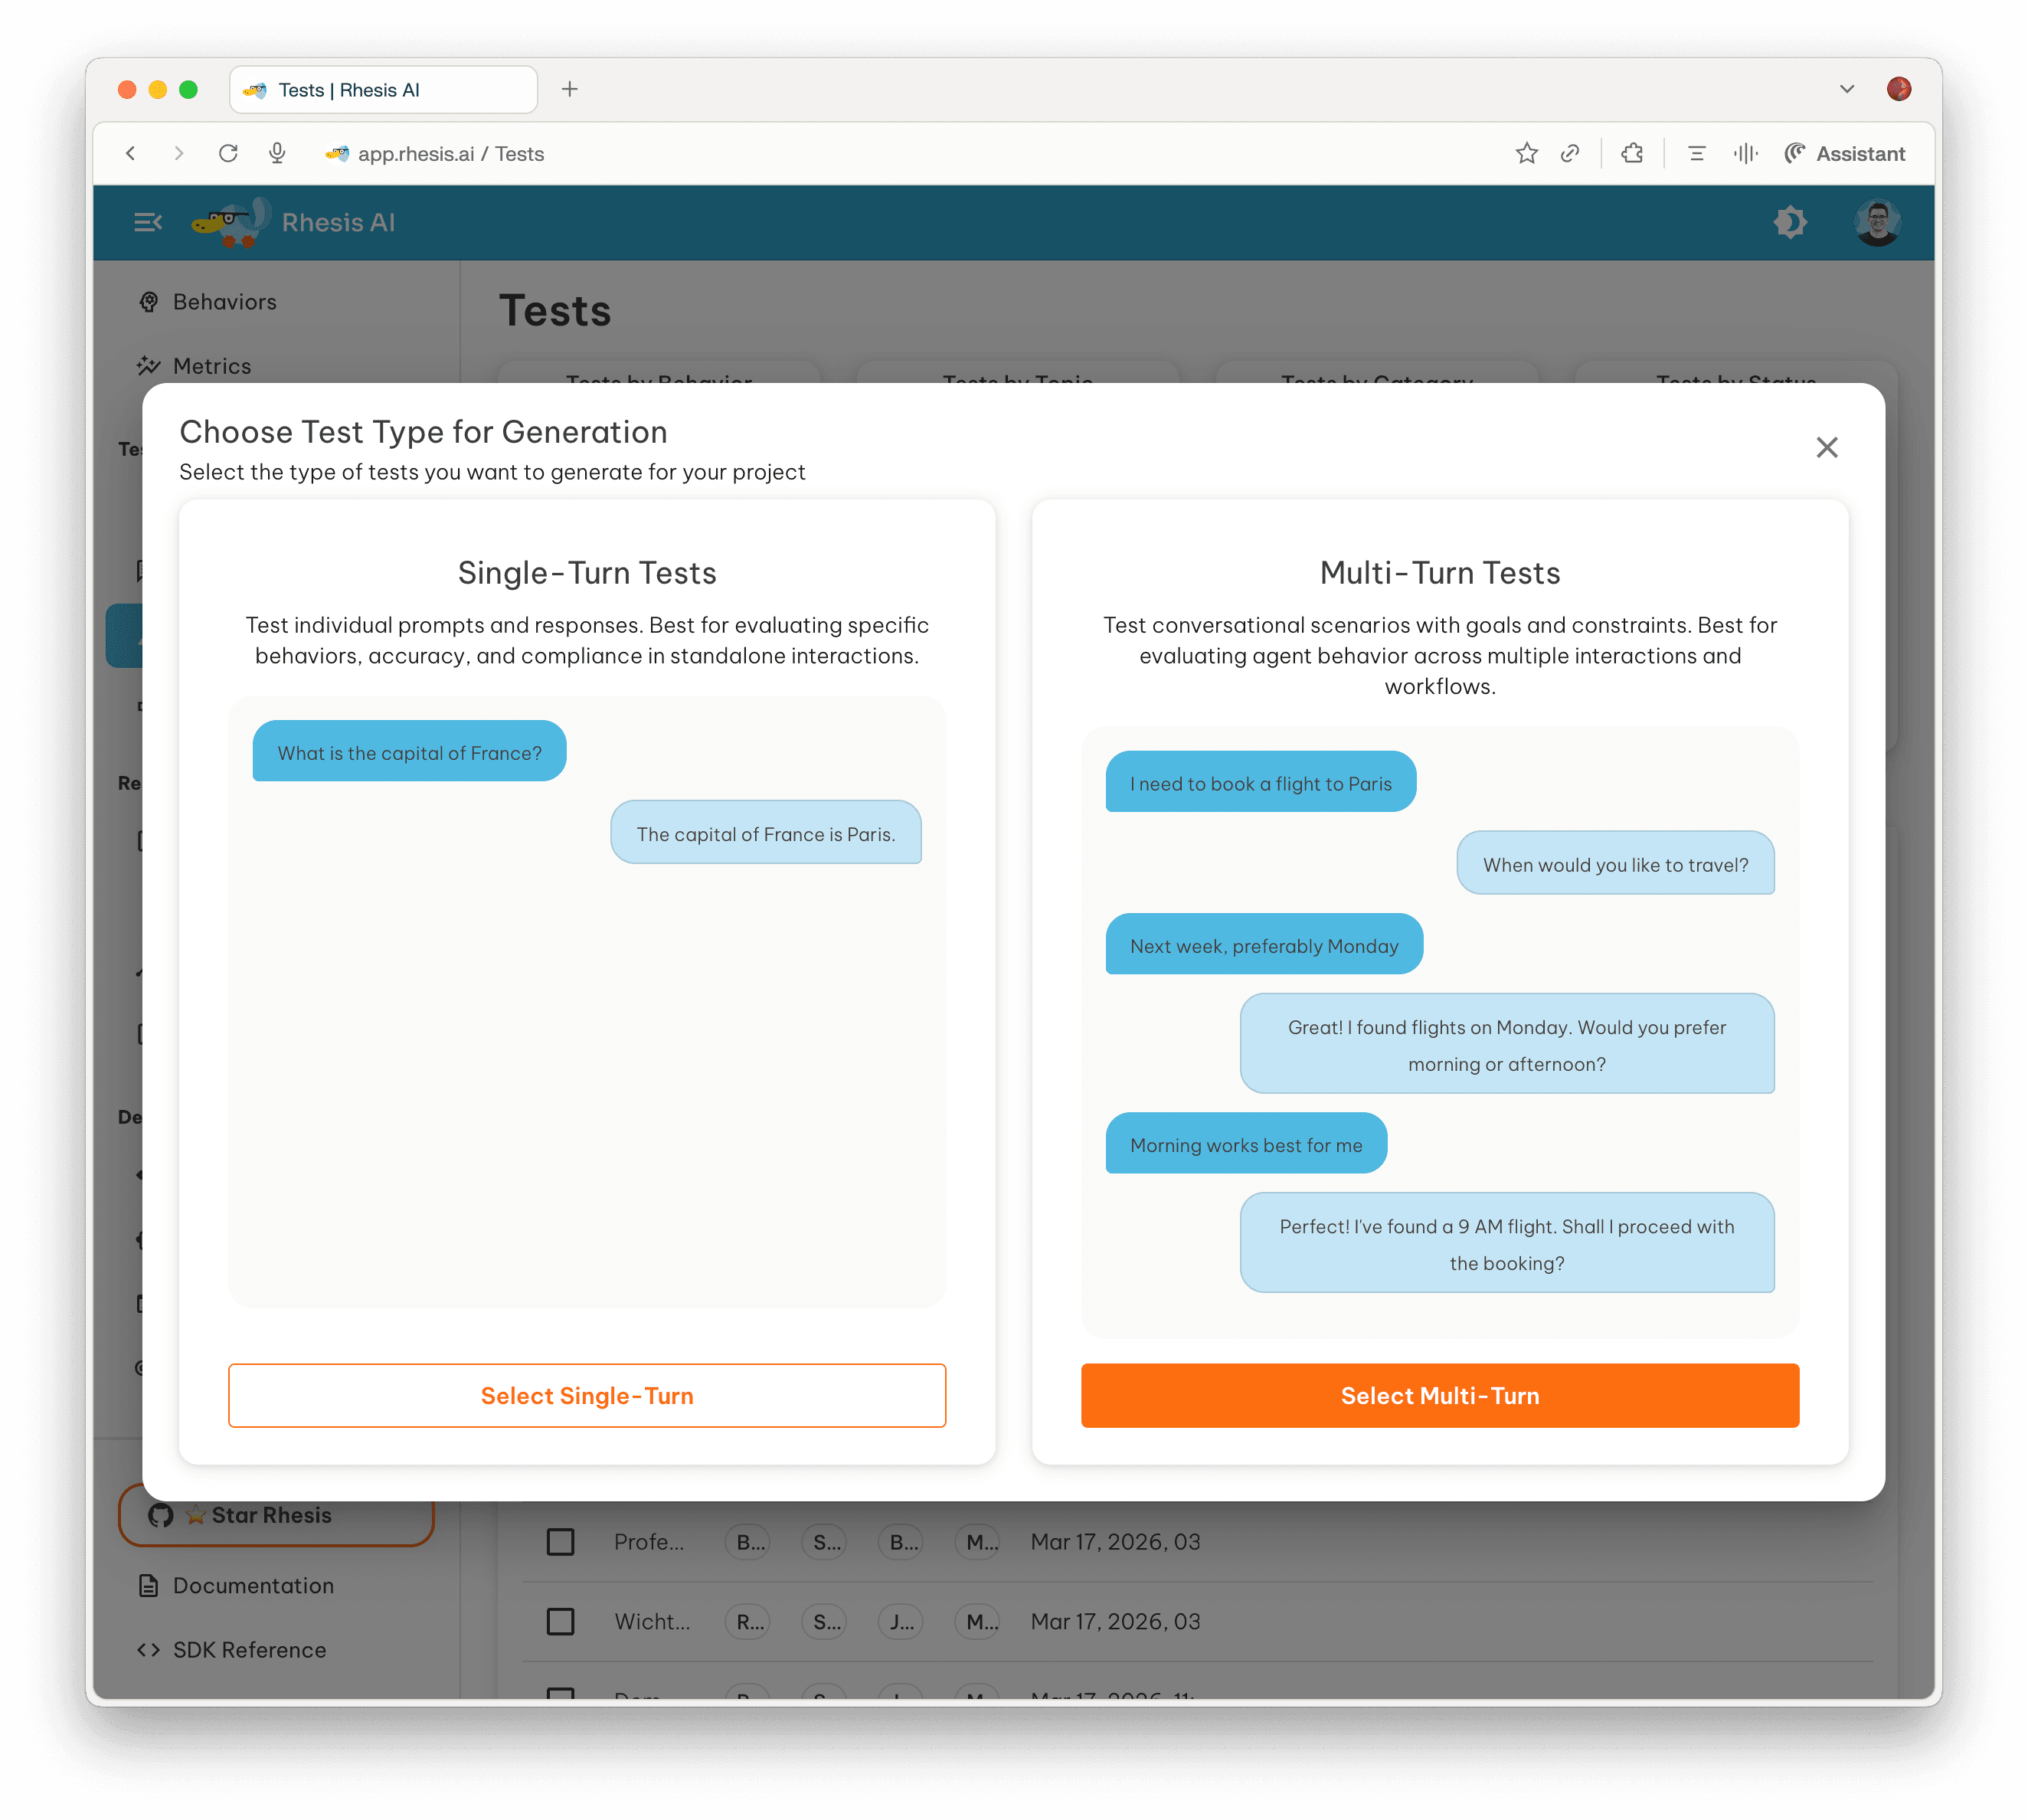Open the user avatar menu
2028x1820 pixels.
[x=1877, y=222]
